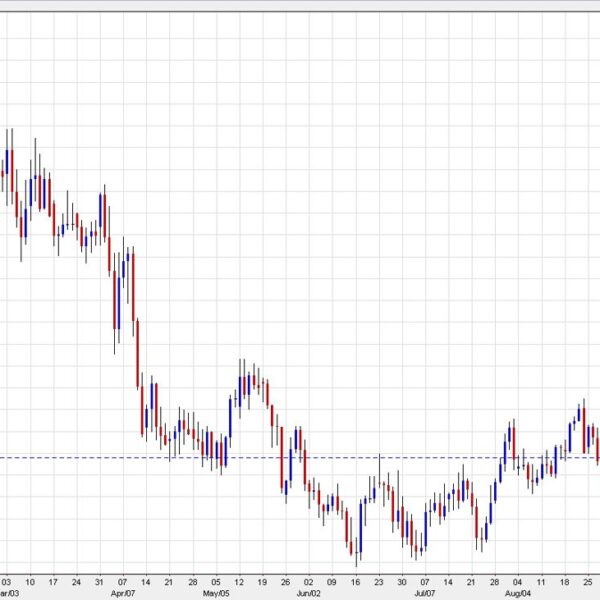Screen dimensions: 600x600
Task: Click the highest candle in early March
Action: pos(10,158)
